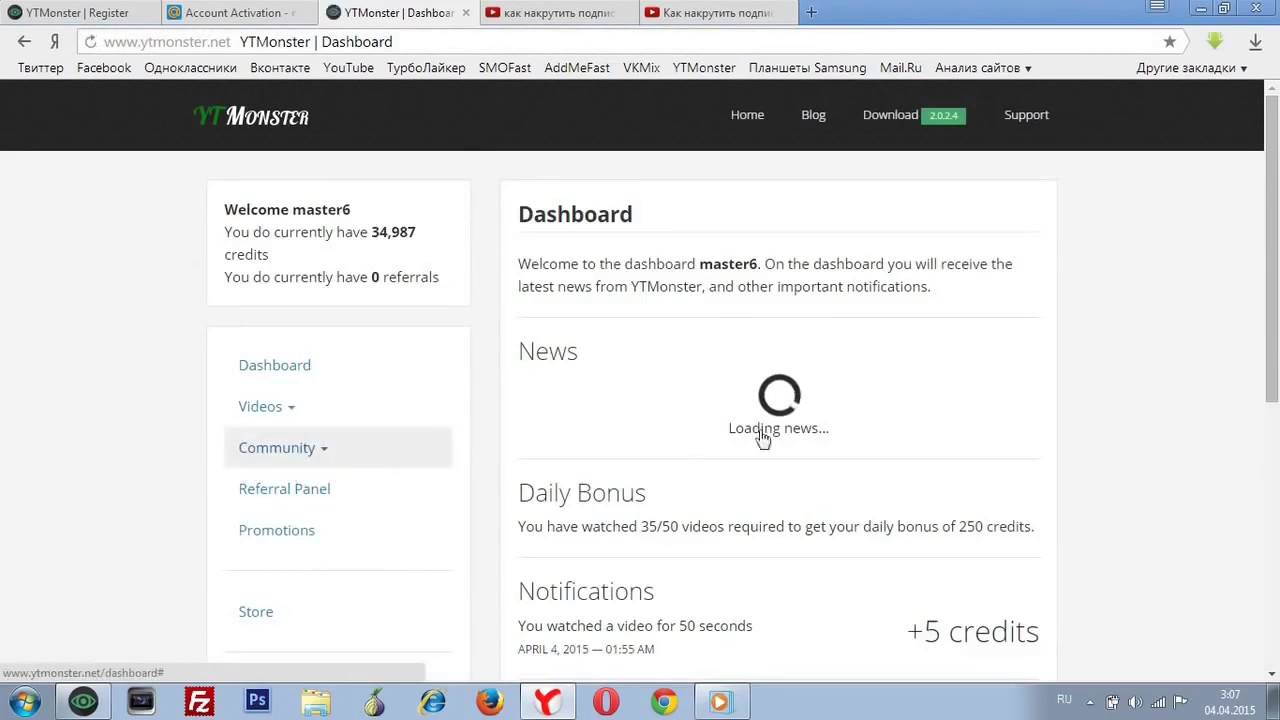Open the Вконтакте bookmark

(280, 68)
